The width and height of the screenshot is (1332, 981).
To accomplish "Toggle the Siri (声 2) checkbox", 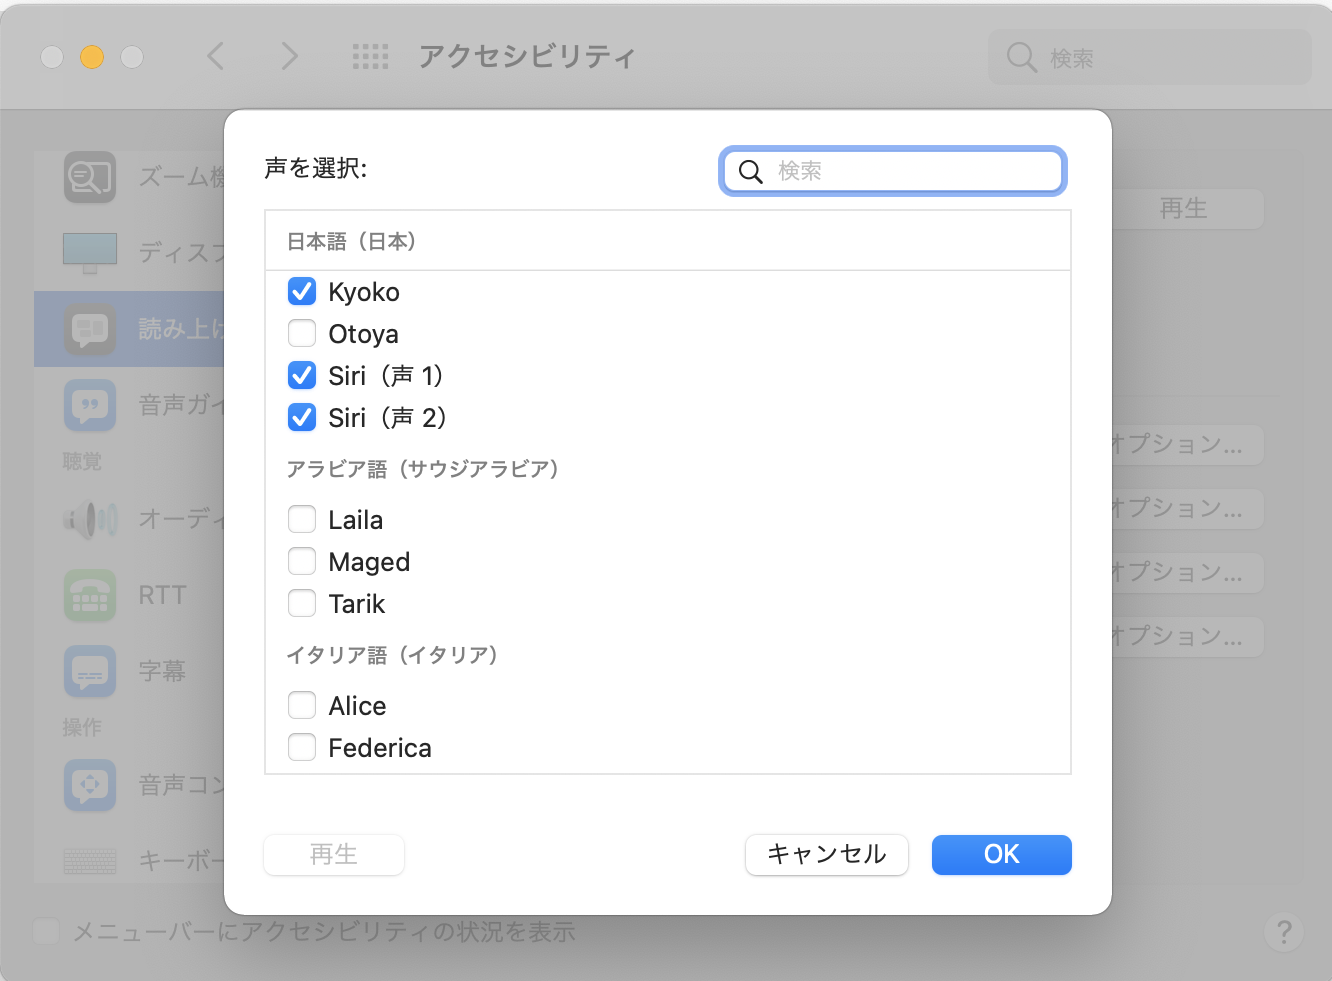I will click(302, 417).
